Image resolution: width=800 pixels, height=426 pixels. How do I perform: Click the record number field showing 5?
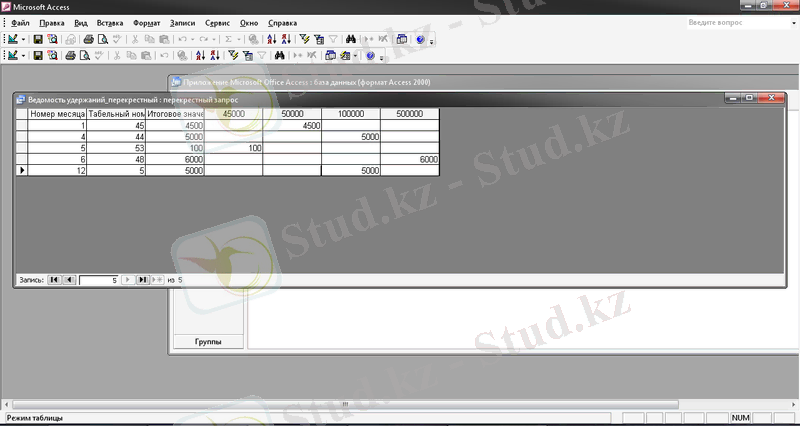pos(98,280)
